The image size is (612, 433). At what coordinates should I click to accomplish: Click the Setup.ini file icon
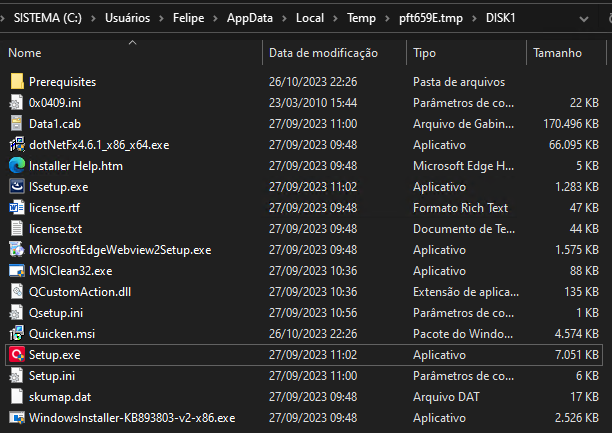16,376
